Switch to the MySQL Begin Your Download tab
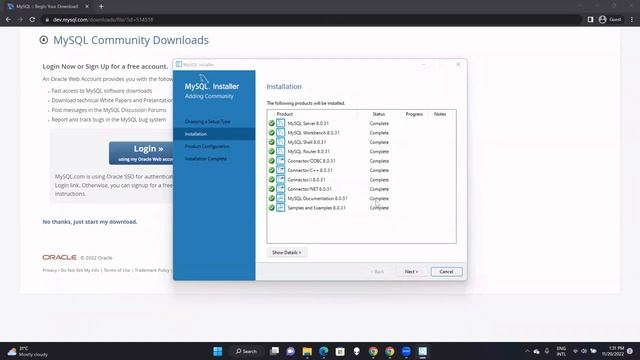The height and width of the screenshot is (360, 640). [x=48, y=7]
